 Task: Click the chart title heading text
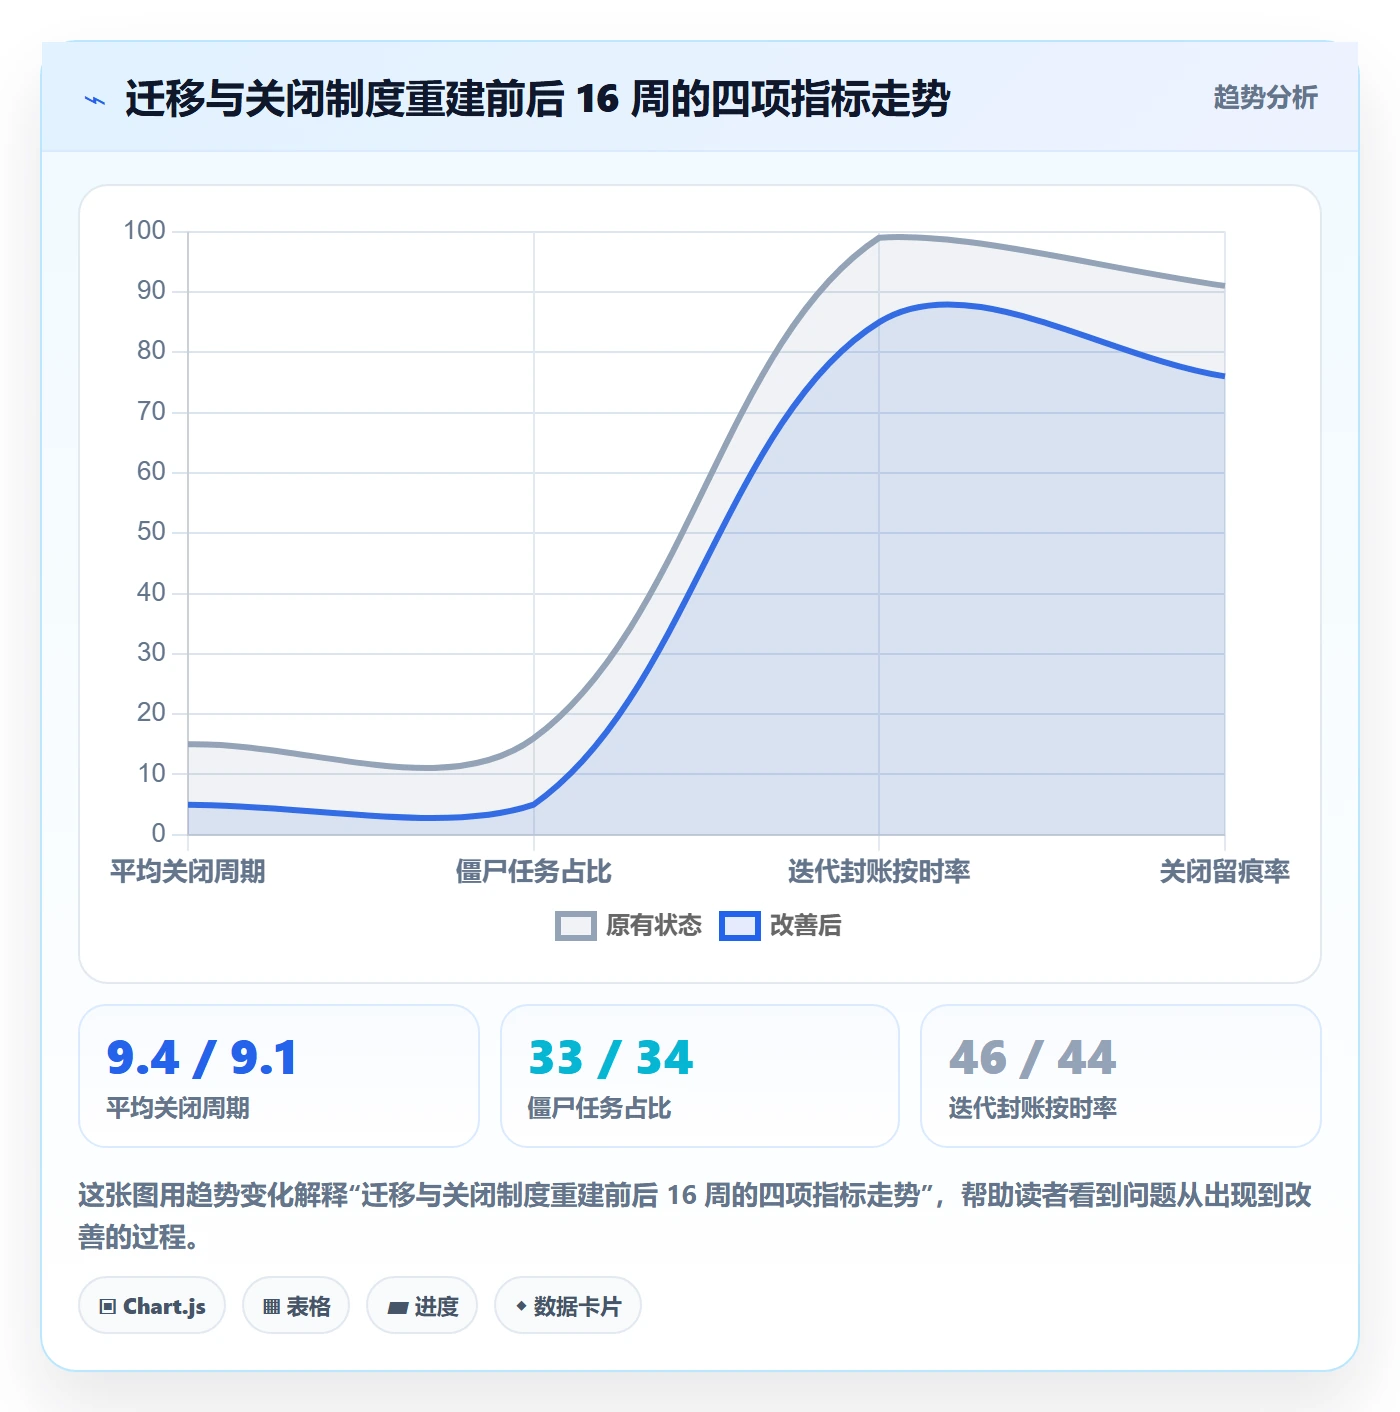pyautogui.click(x=537, y=99)
